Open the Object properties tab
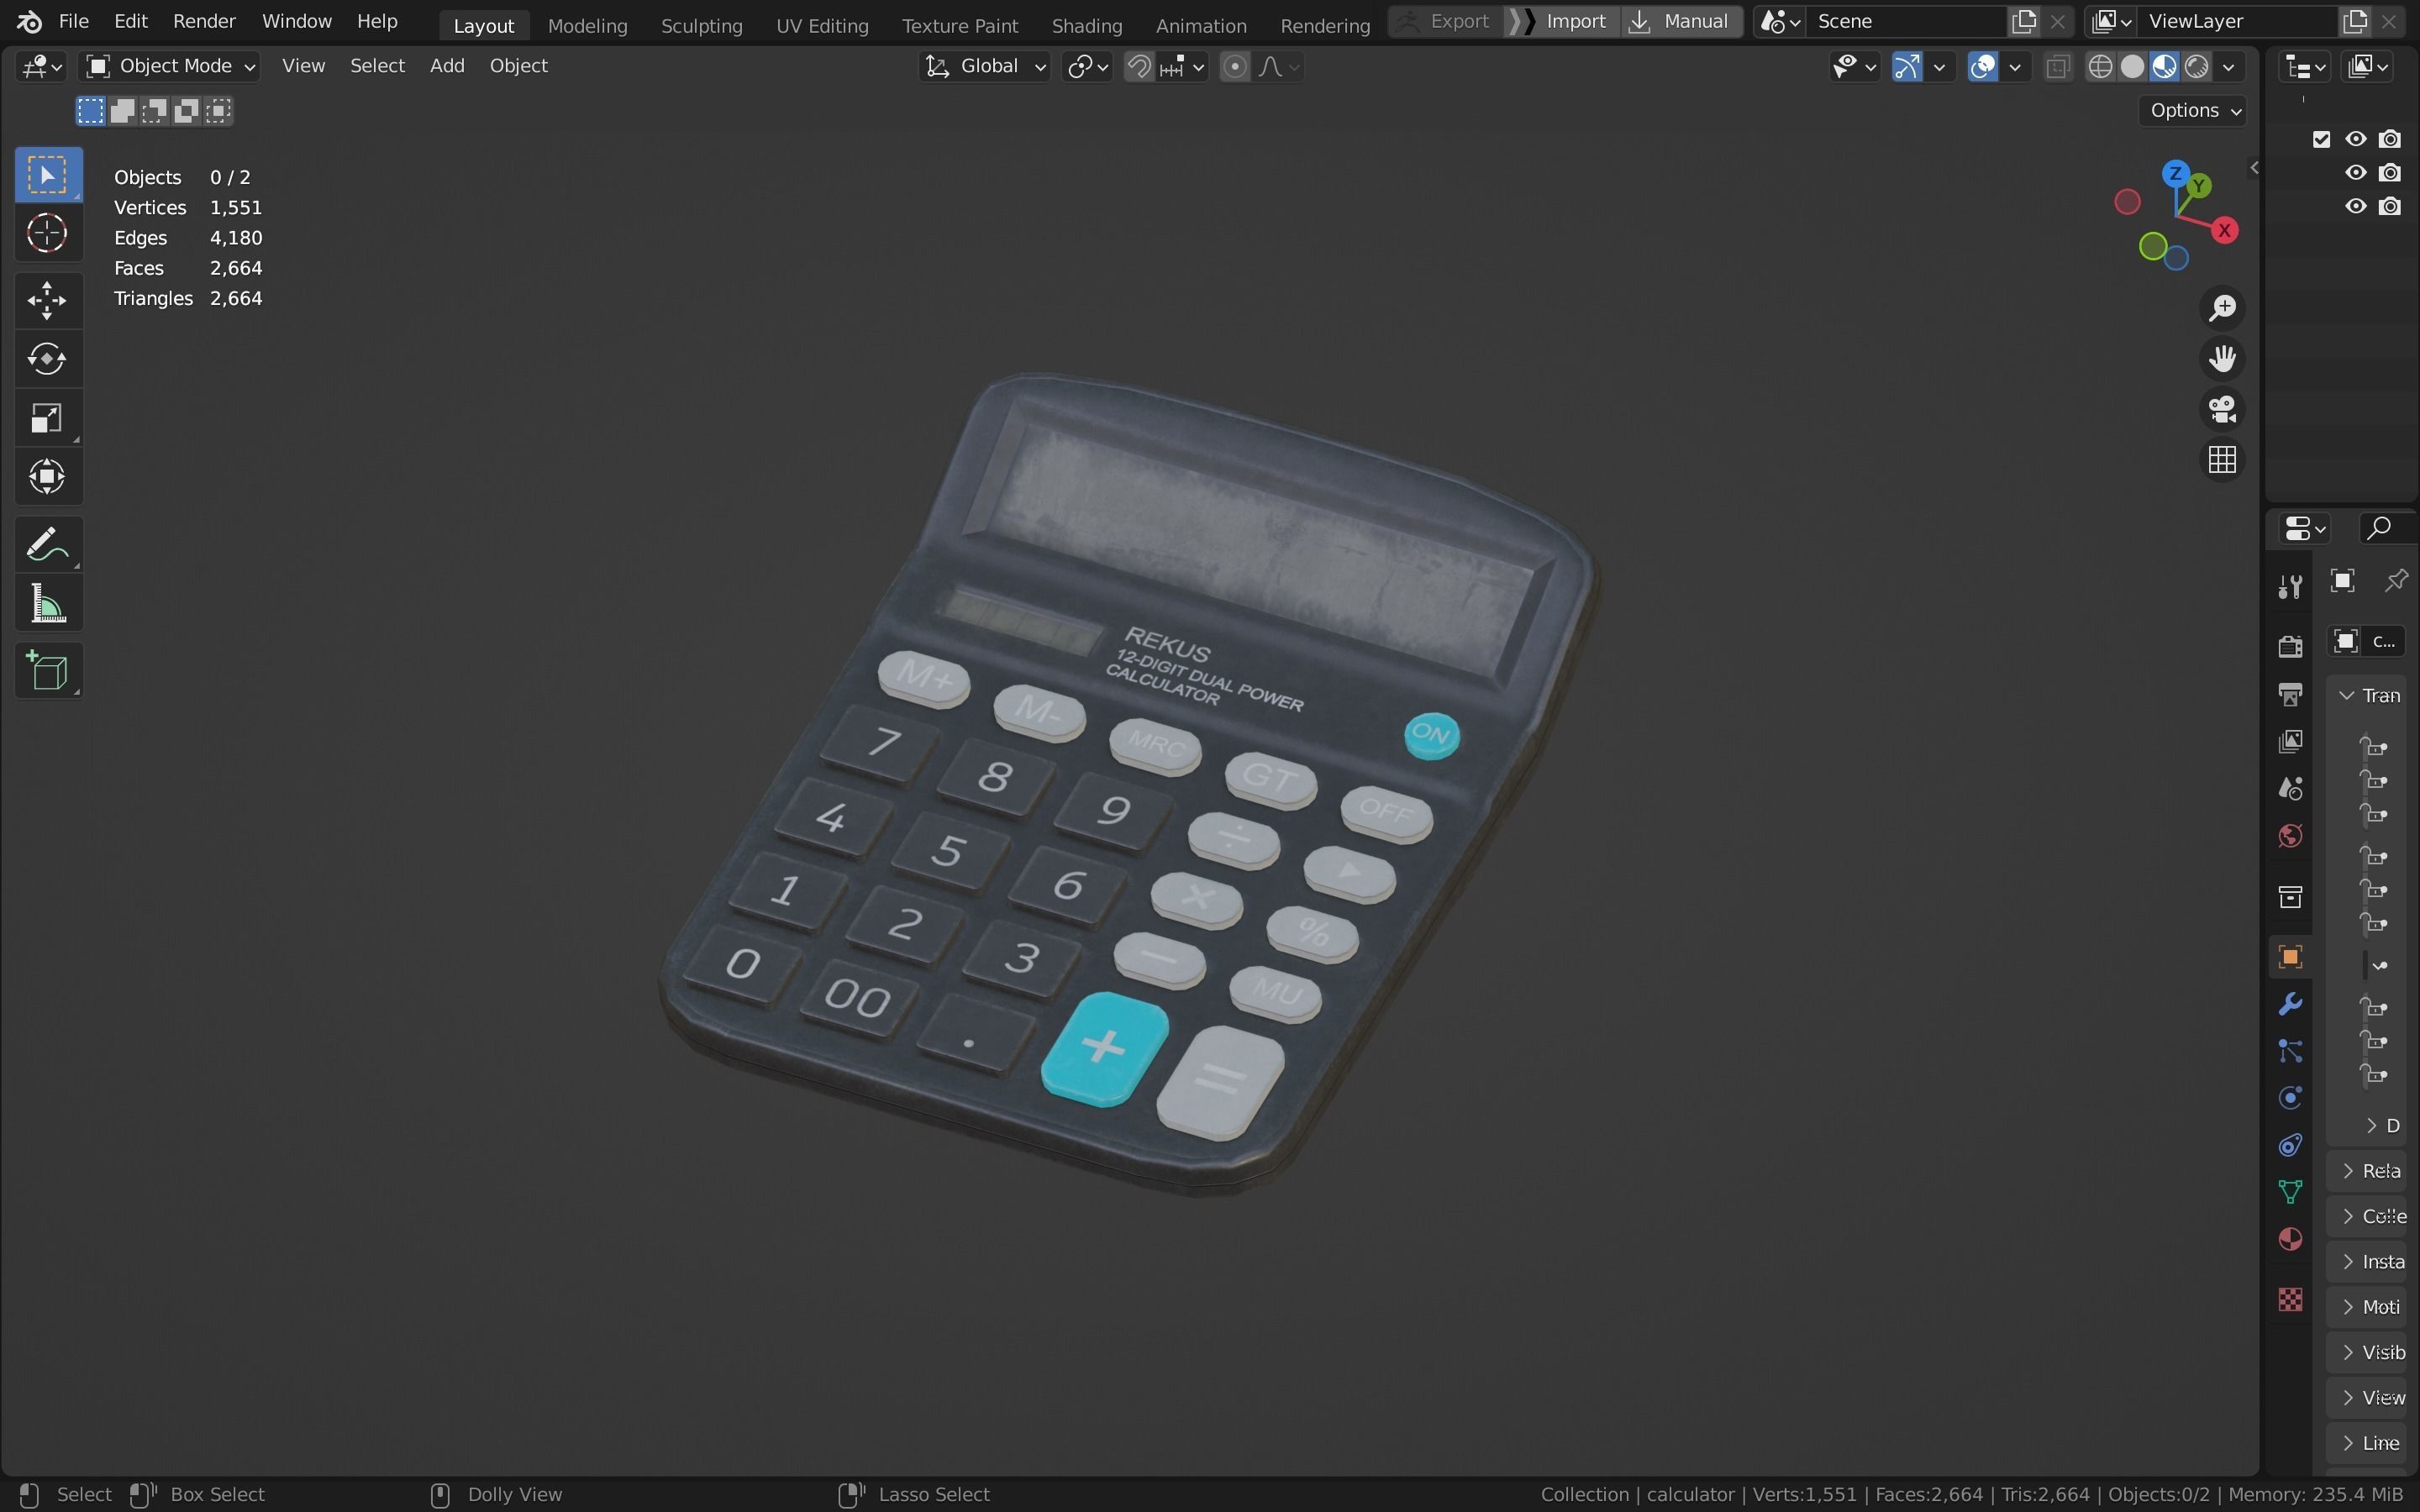This screenshot has height=1512, width=2420. click(2290, 957)
